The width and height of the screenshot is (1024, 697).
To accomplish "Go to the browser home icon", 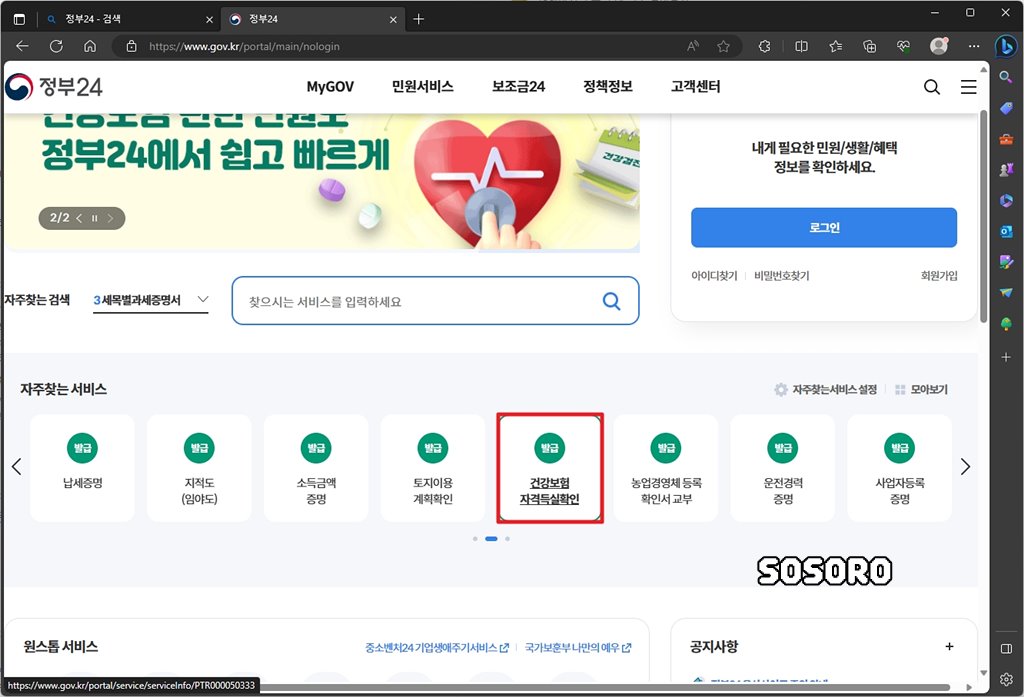I will click(x=90, y=46).
